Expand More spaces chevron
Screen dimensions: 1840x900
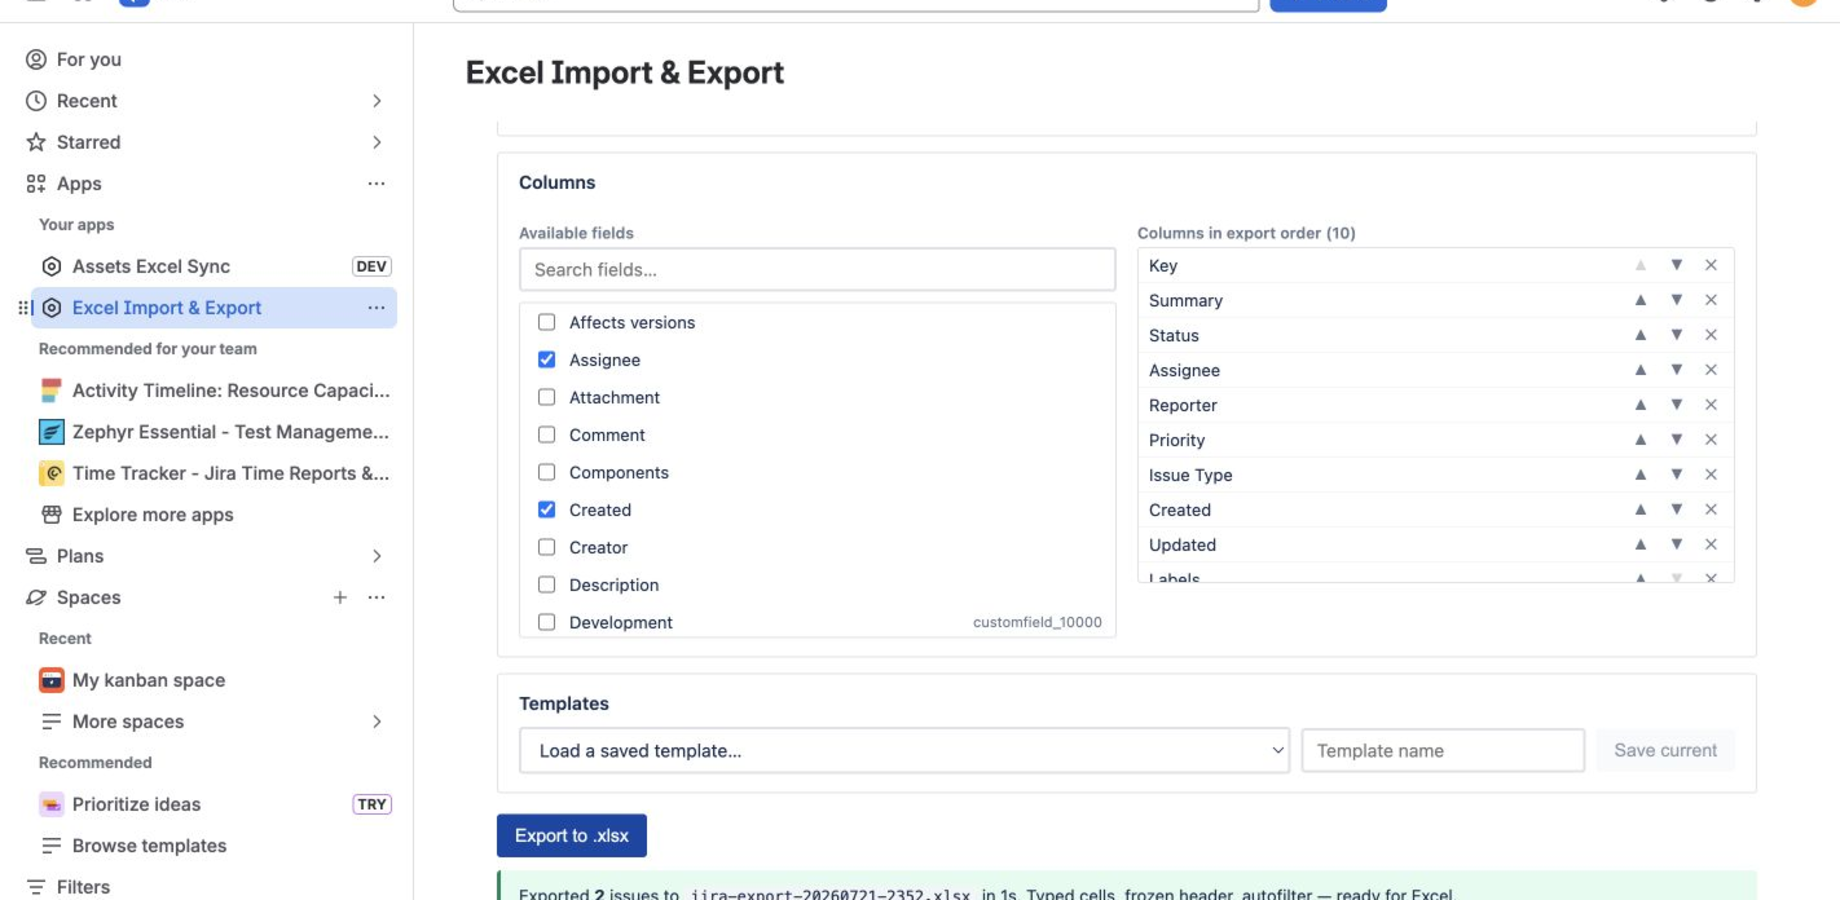377,721
